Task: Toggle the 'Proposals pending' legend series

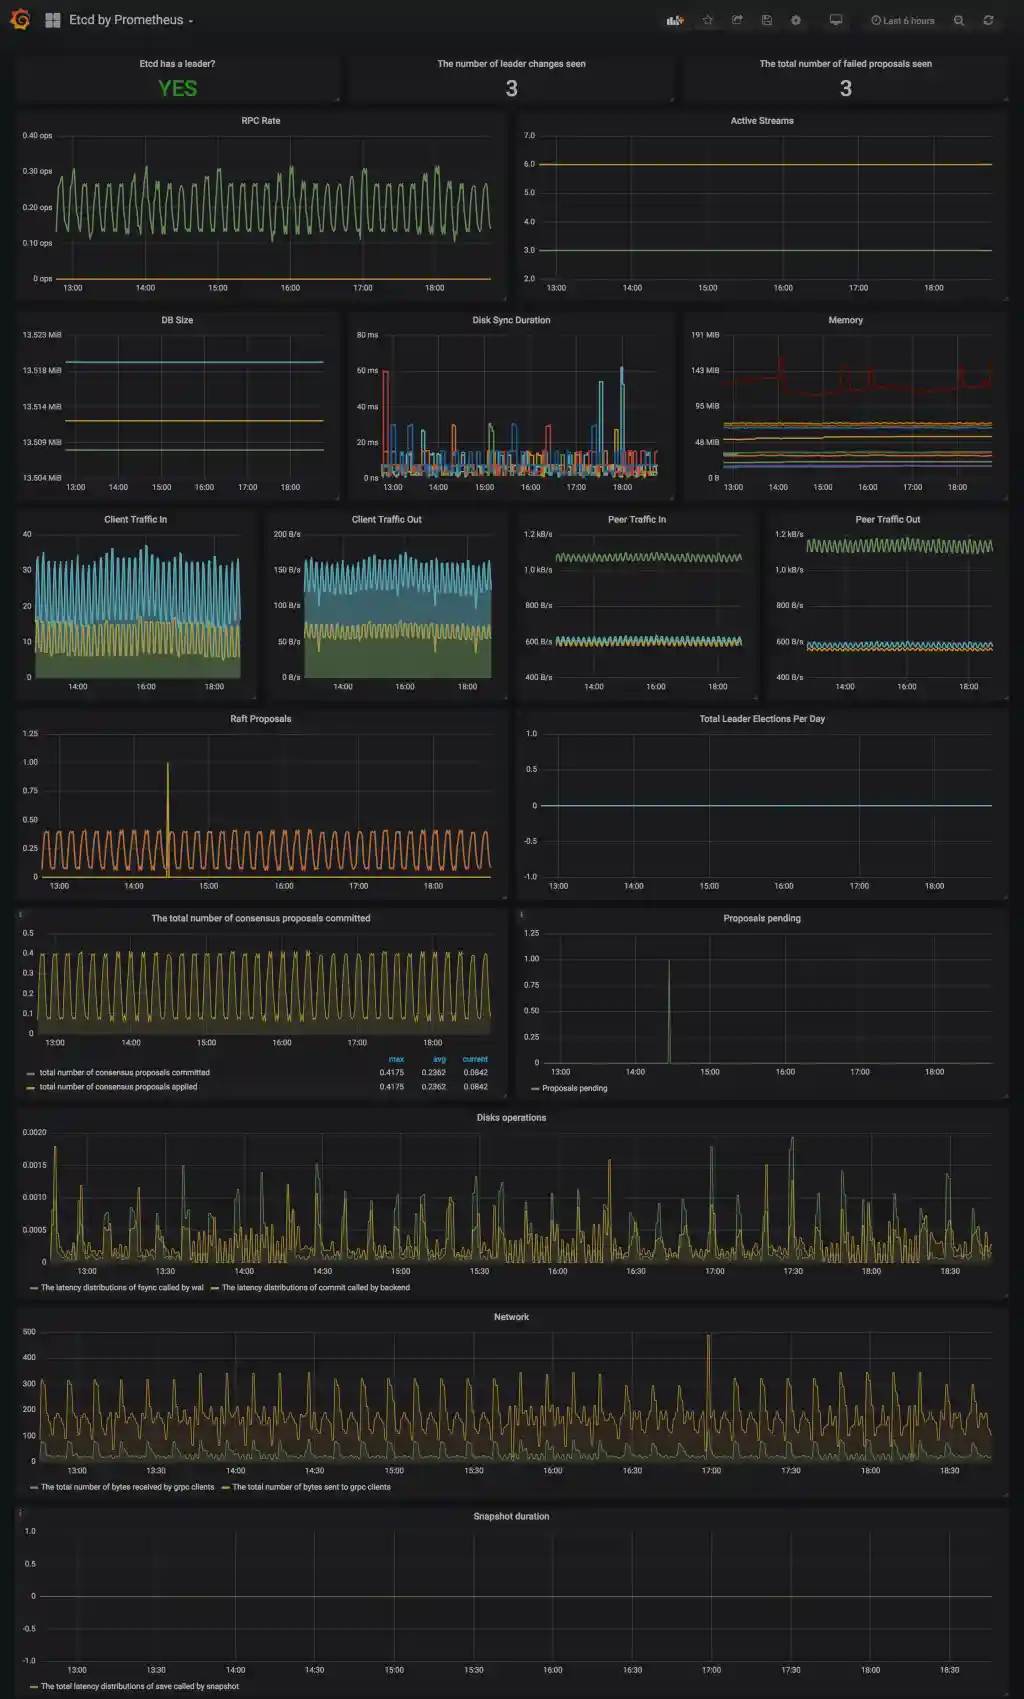Action: click(x=574, y=1088)
